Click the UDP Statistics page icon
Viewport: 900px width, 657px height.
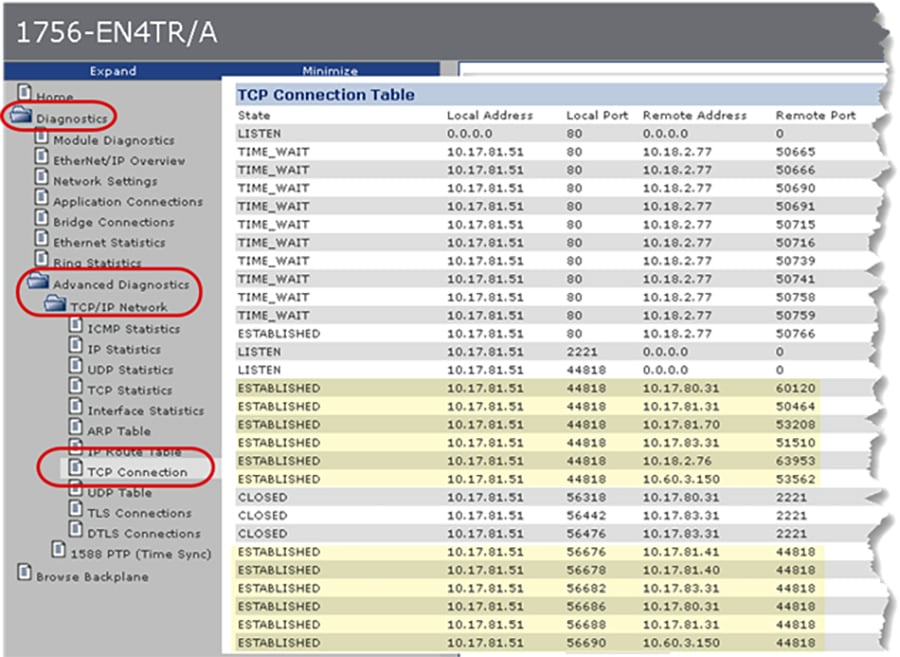click(76, 366)
